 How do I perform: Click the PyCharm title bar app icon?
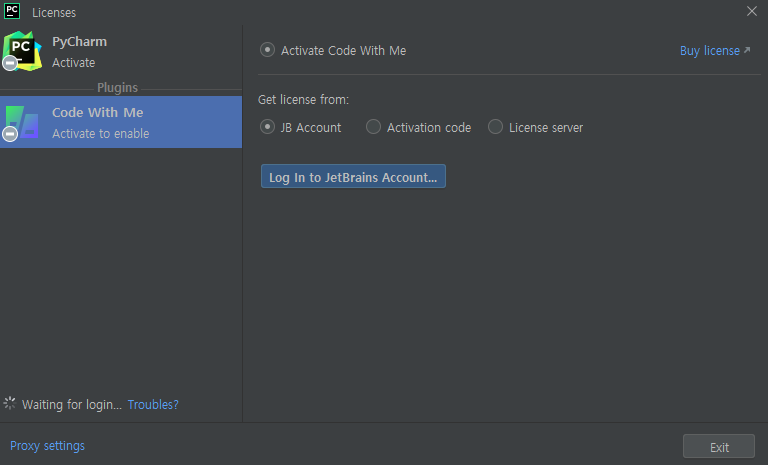coord(12,11)
